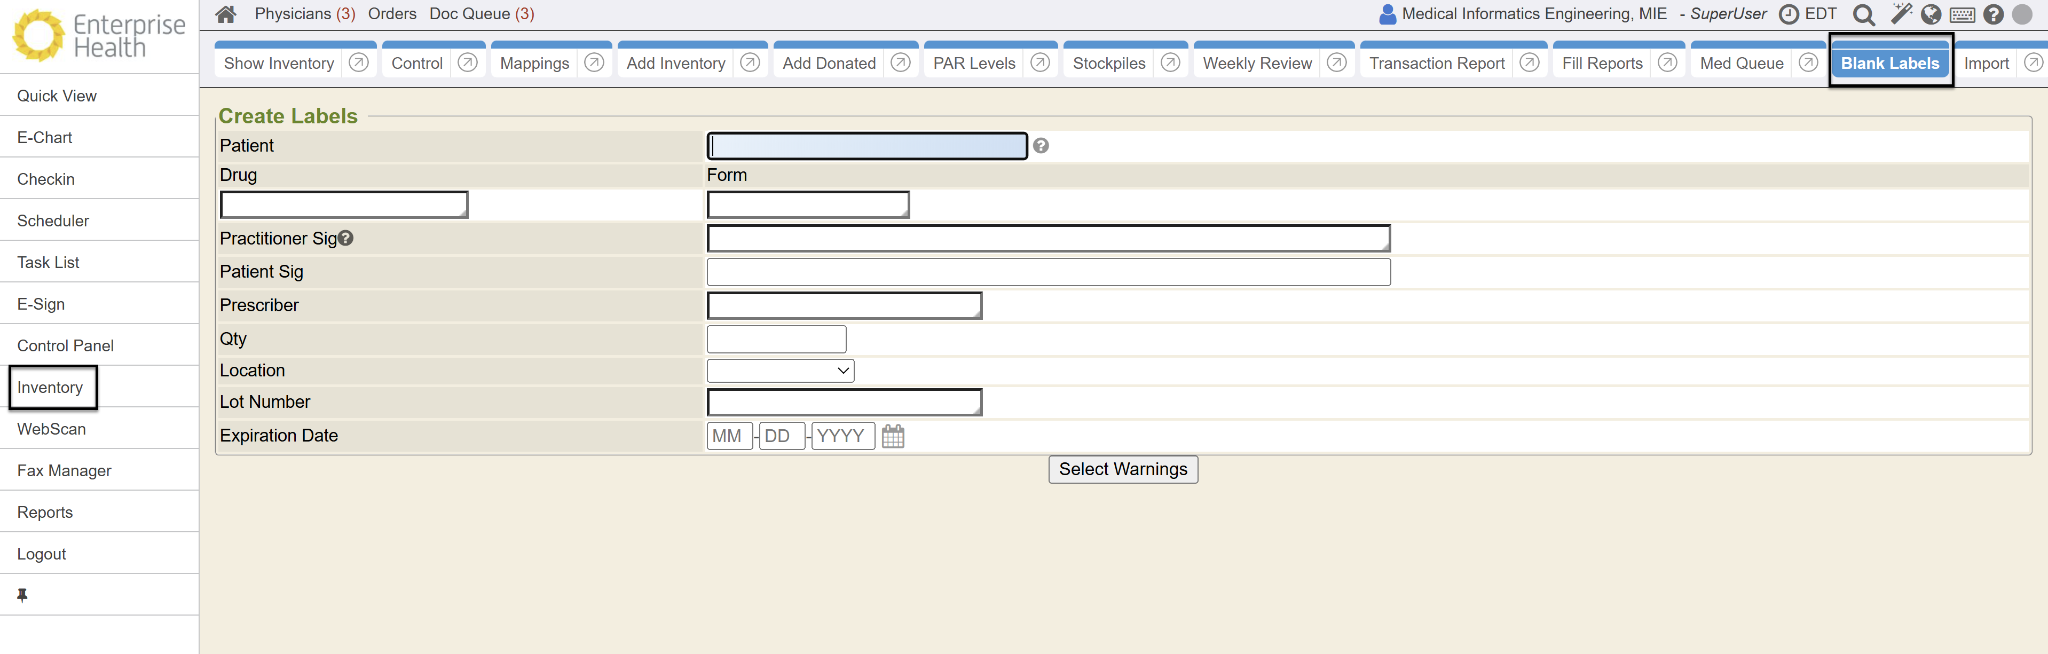Open the Expiration Date calendar picker
Viewport: 2048px width, 654px height.
pos(893,437)
